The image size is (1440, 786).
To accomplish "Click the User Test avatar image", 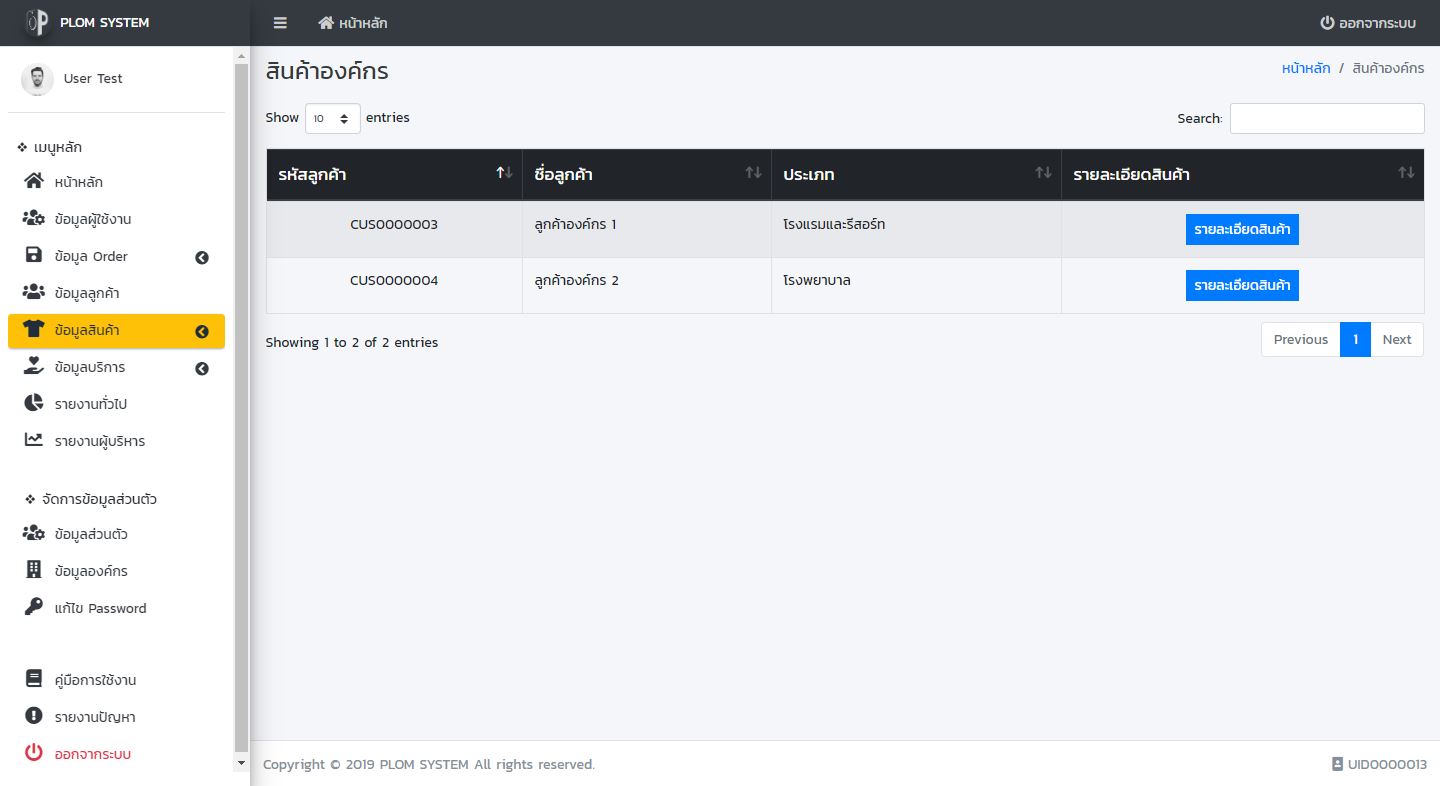I will click(x=37, y=79).
